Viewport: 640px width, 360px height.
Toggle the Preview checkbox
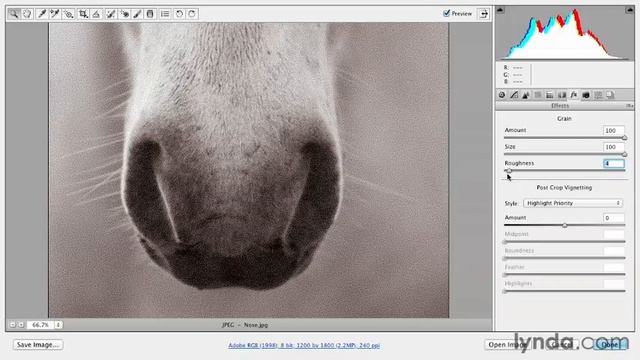click(x=447, y=13)
